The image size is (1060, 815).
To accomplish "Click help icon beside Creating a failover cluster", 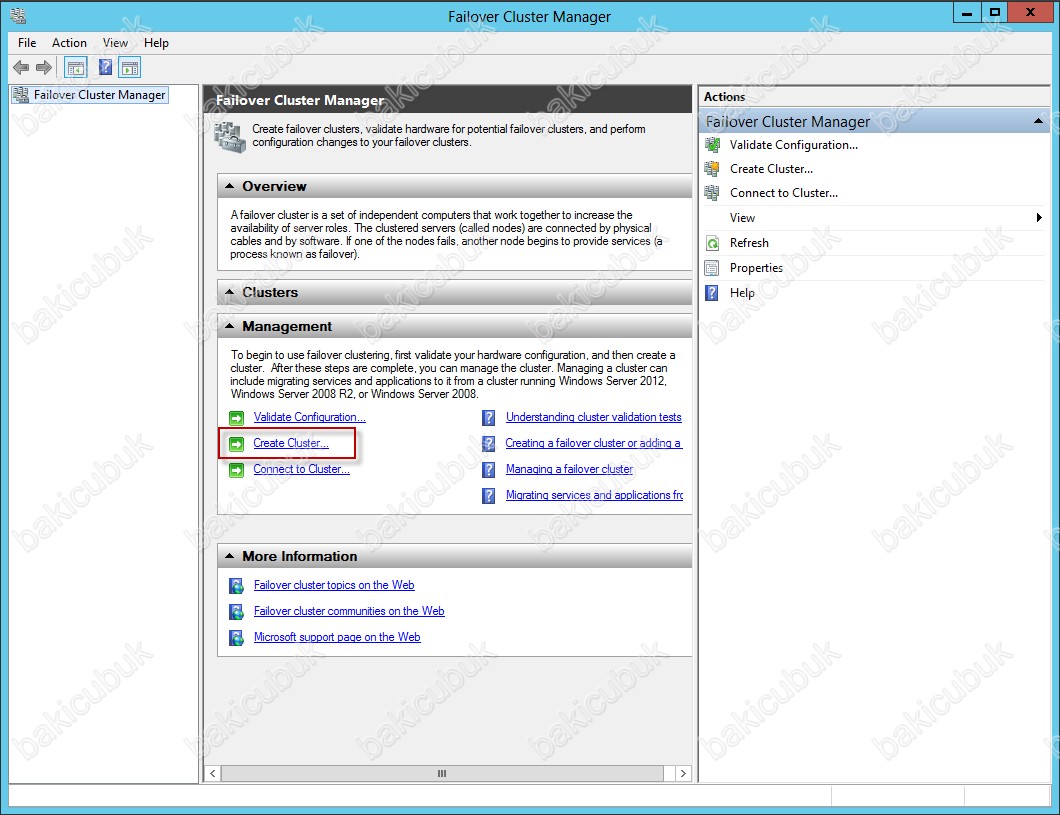I will [x=489, y=444].
